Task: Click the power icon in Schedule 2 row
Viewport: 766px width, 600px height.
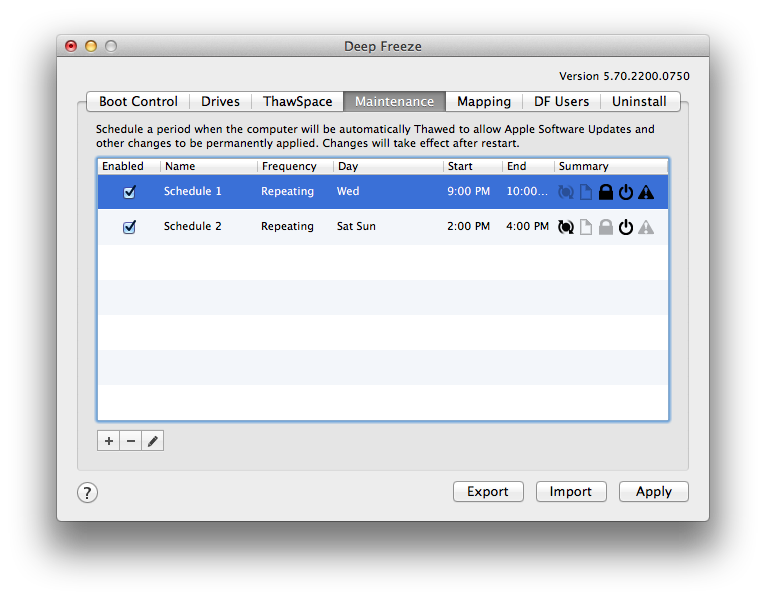Action: 626,227
